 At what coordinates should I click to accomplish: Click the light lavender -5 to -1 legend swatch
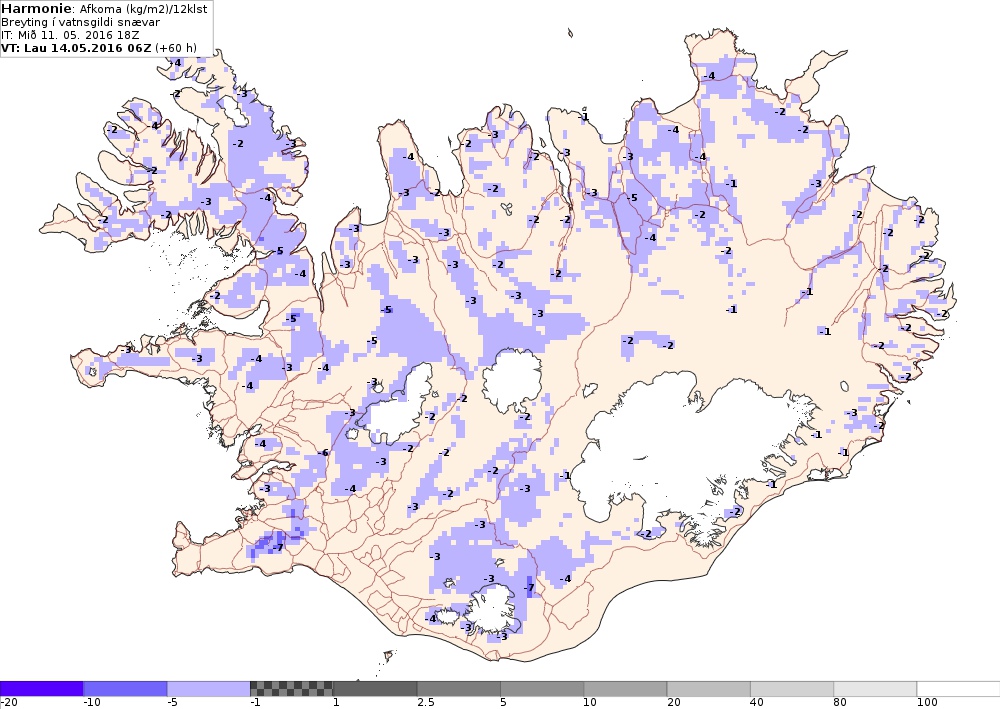click(x=209, y=689)
